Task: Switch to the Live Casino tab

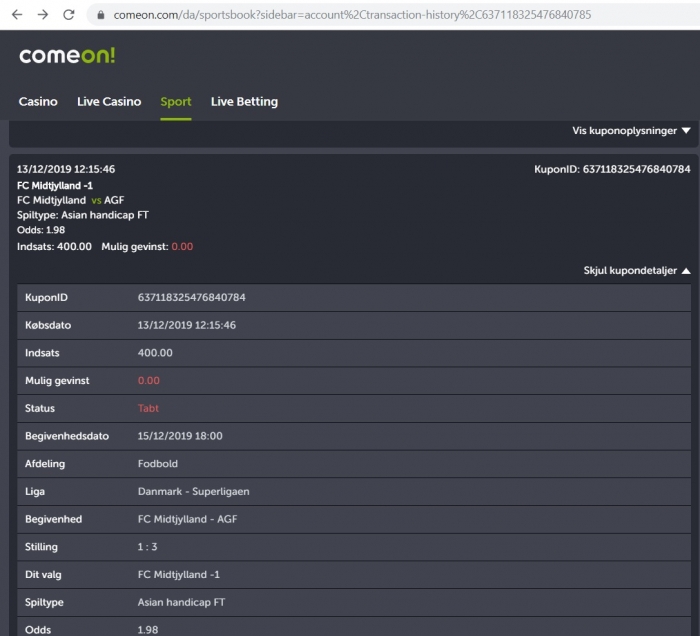Action: click(109, 102)
